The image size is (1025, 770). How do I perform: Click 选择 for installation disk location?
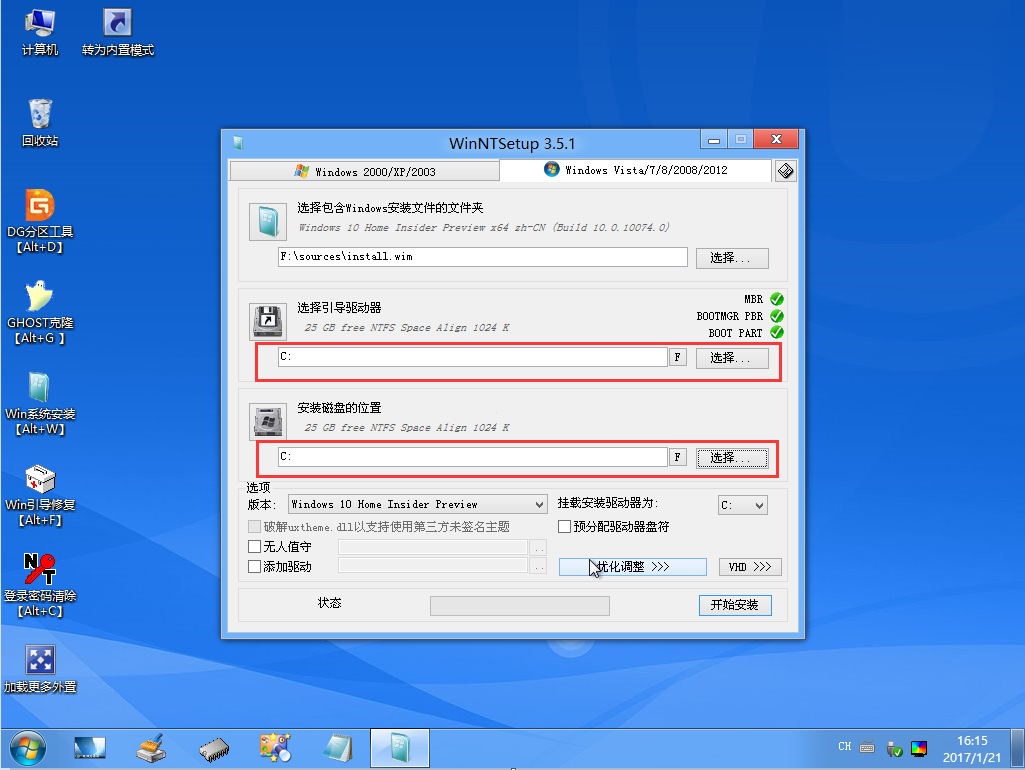pos(732,458)
